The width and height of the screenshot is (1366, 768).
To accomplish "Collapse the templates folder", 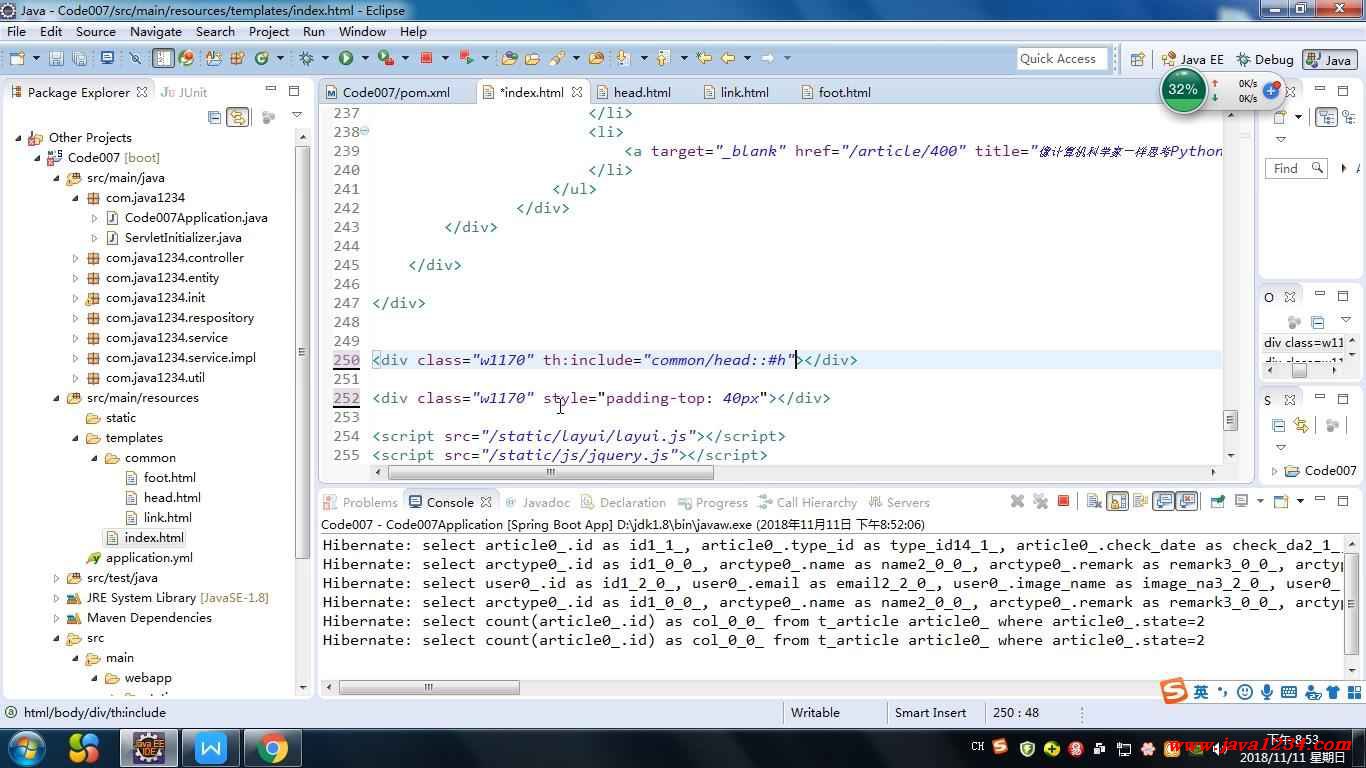I will pos(76,438).
